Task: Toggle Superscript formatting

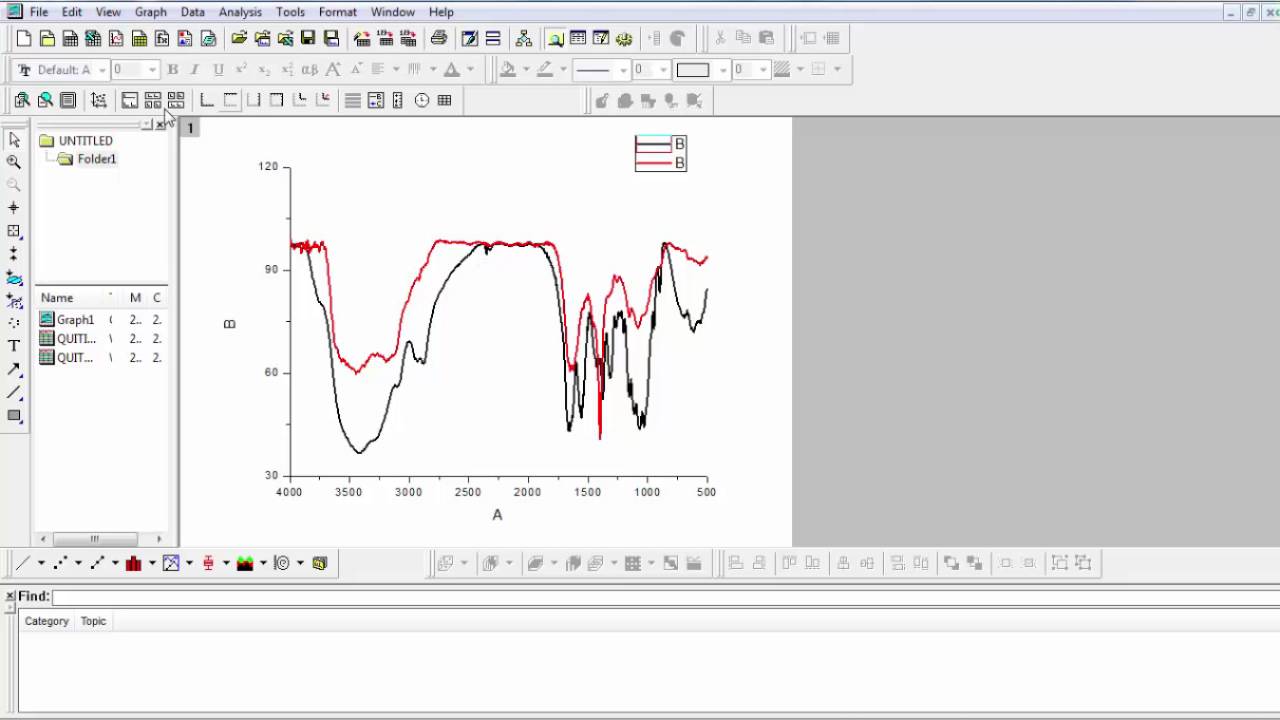Action: tap(241, 70)
